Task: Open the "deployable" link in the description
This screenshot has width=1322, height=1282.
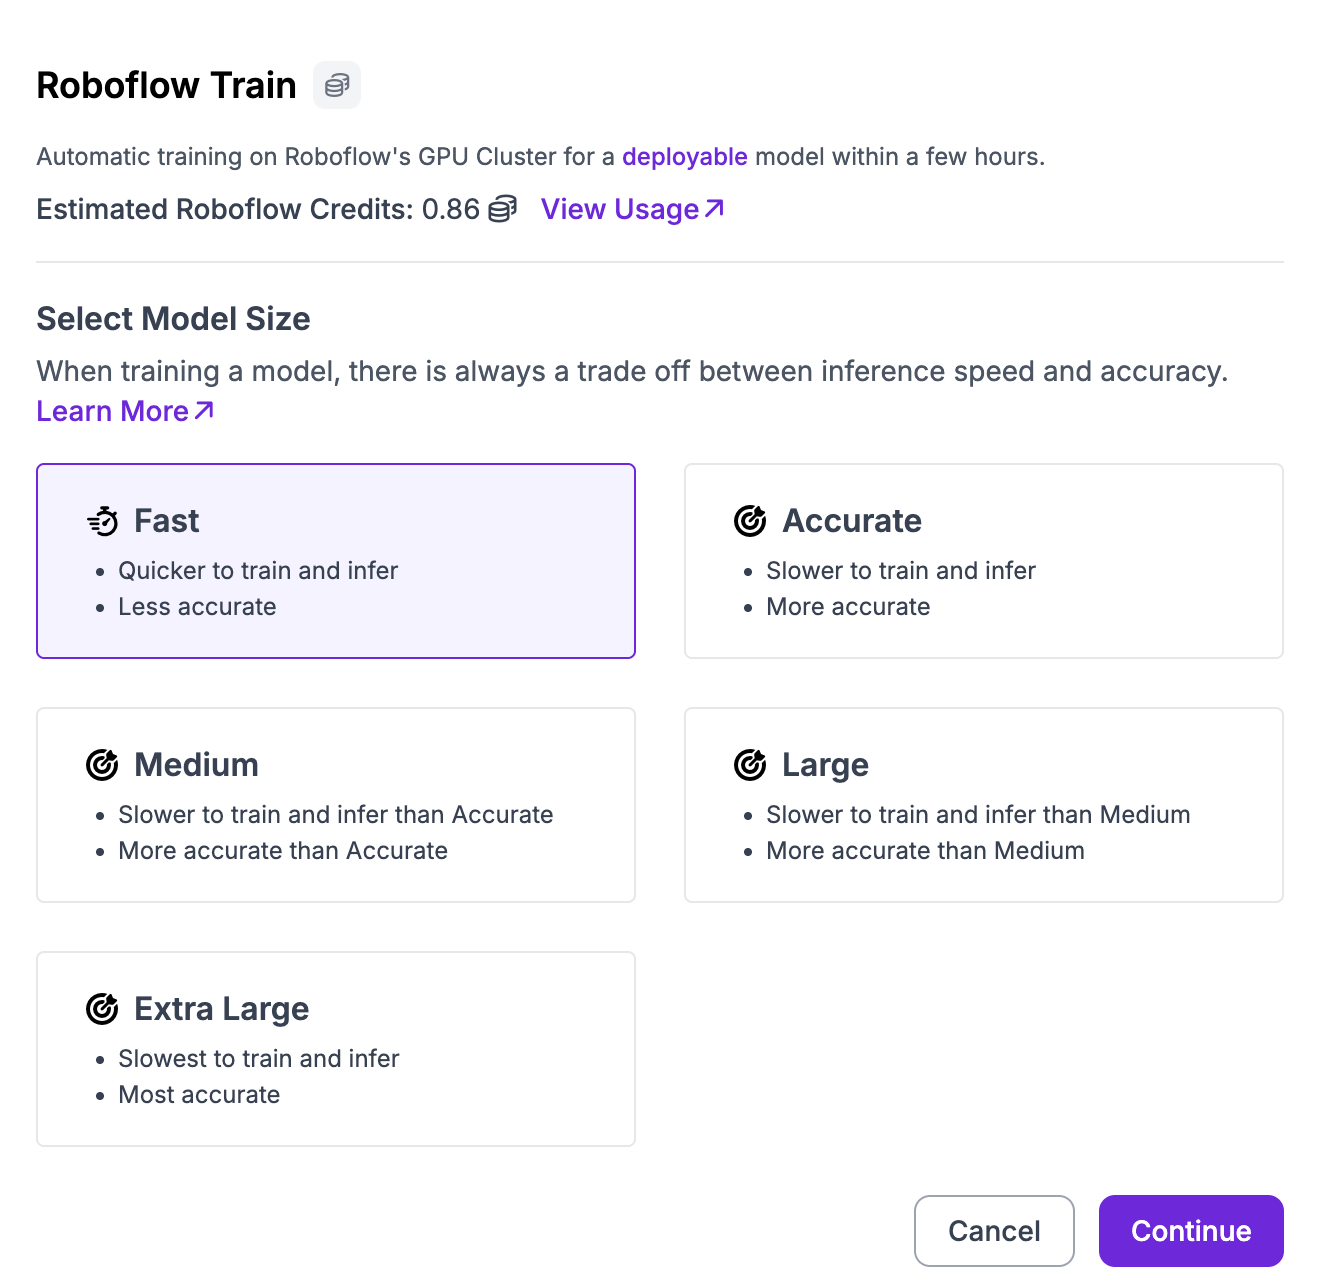Action: [684, 157]
